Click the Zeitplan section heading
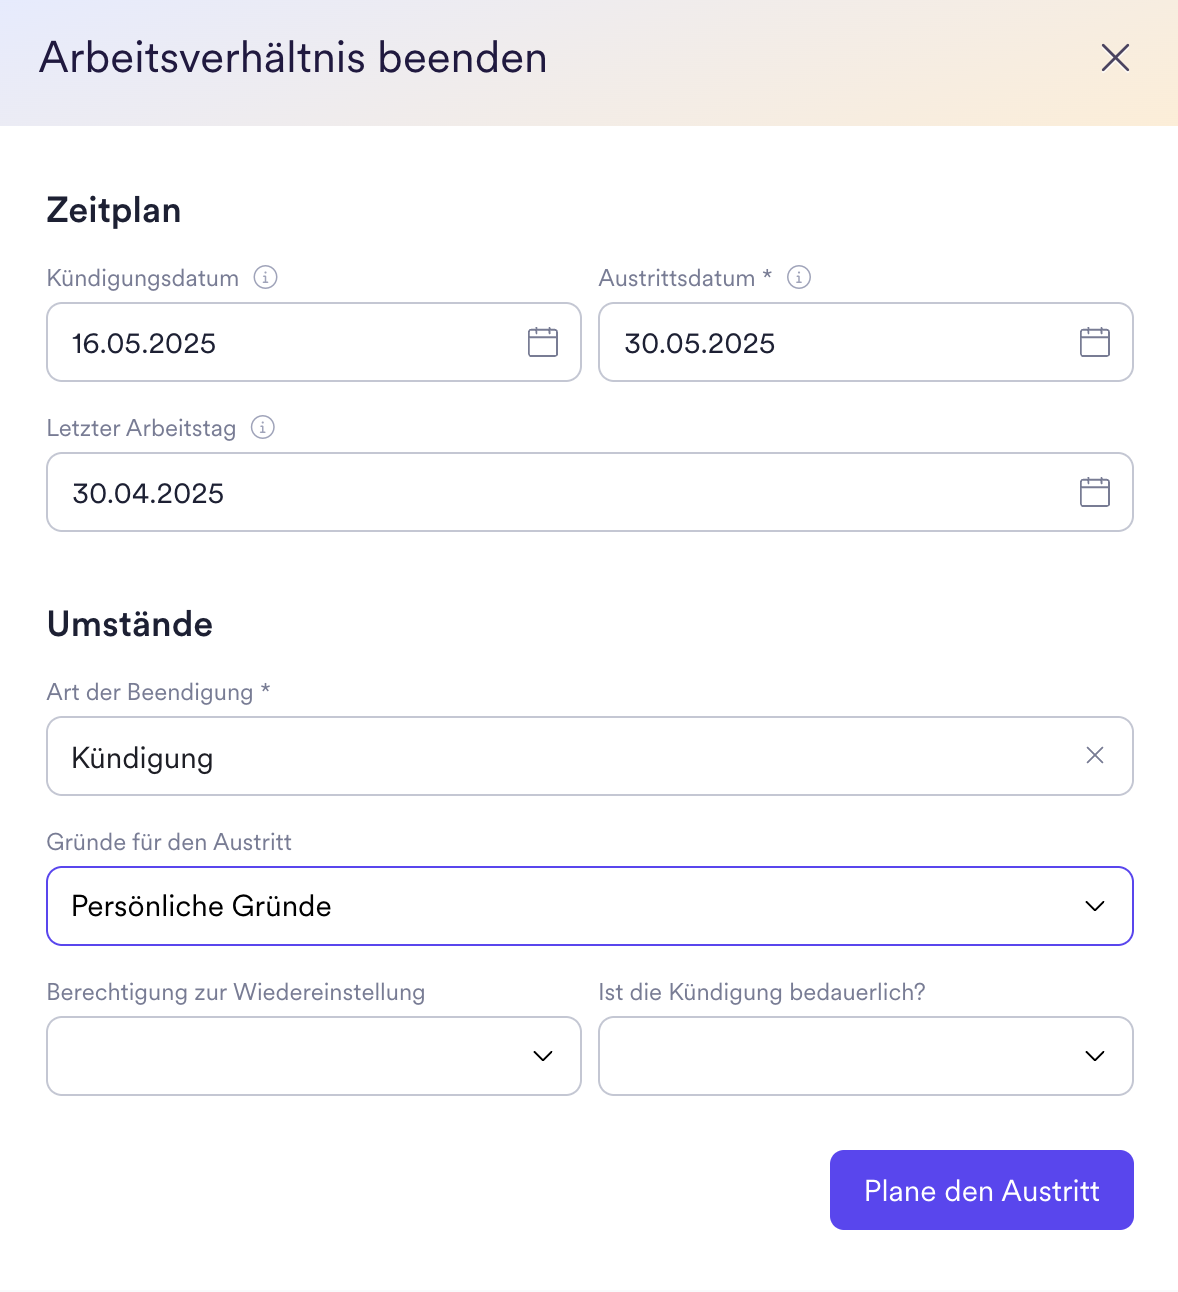 pos(113,210)
